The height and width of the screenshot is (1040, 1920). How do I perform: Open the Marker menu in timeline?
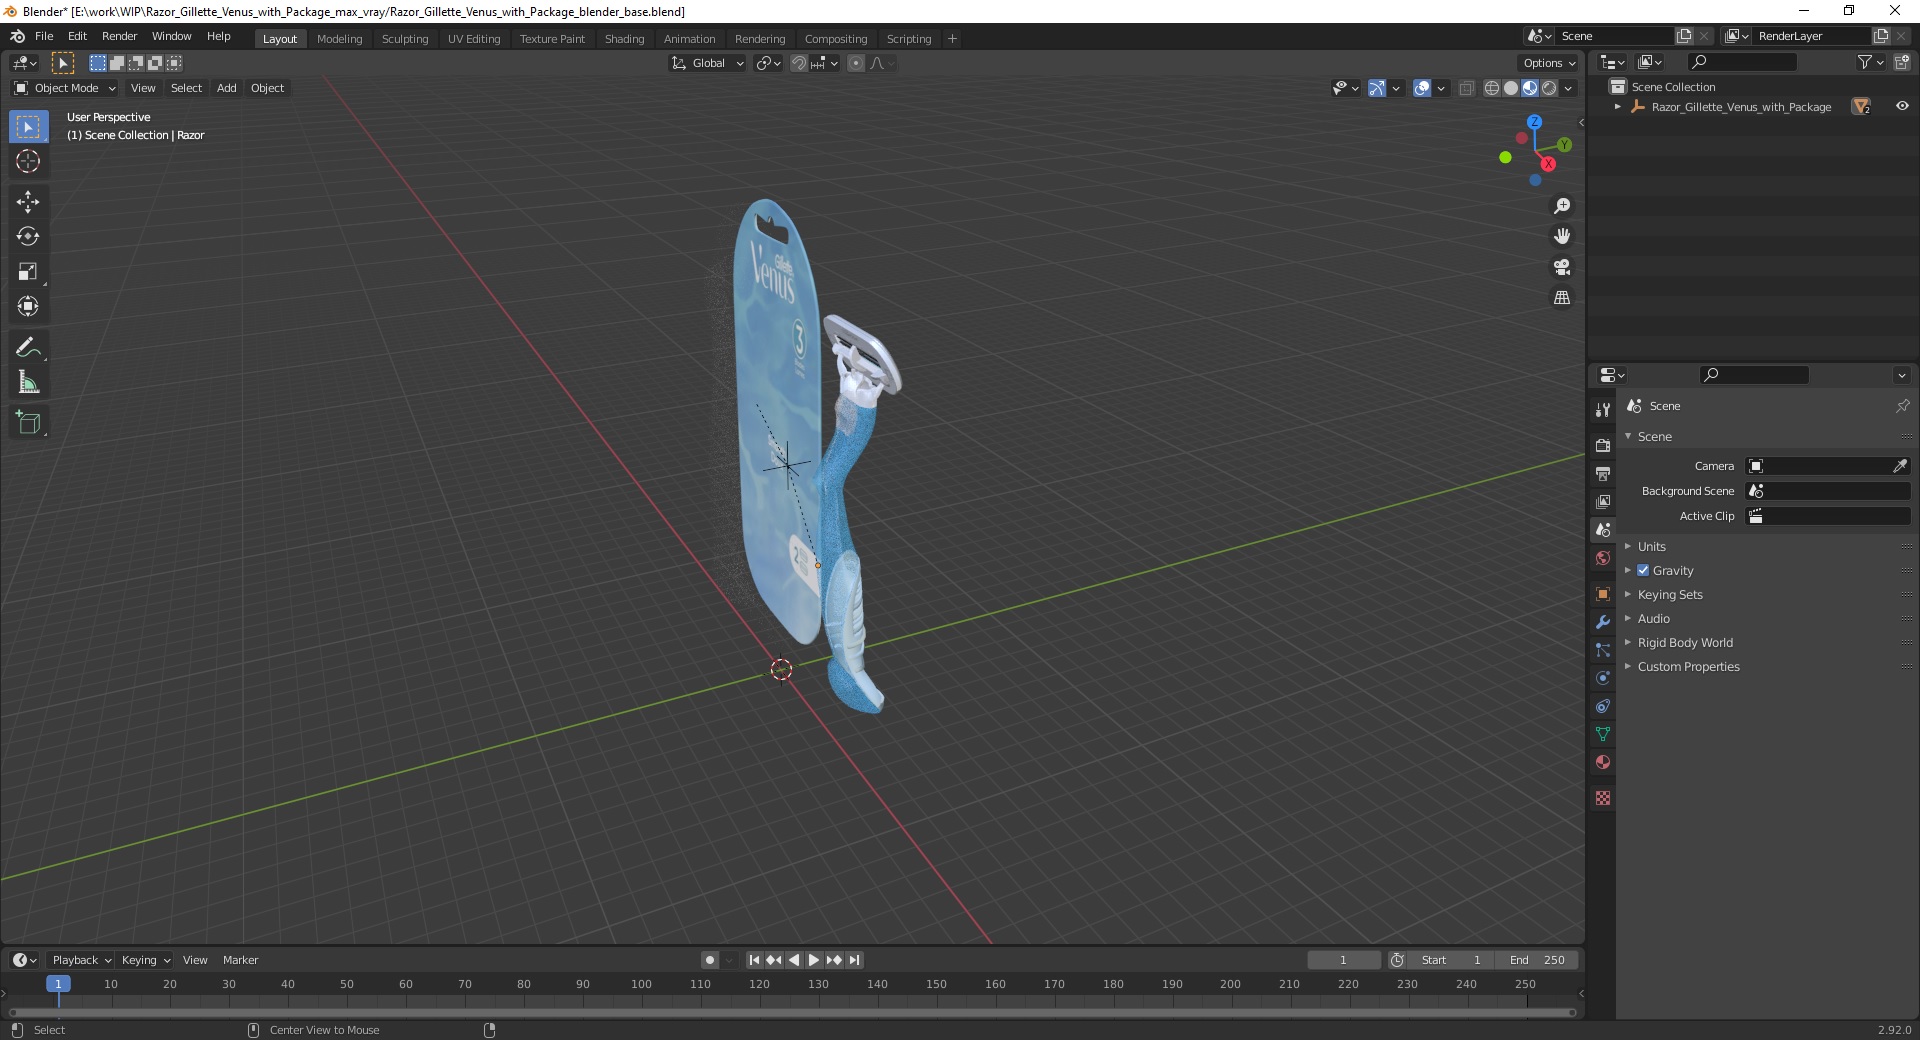click(240, 960)
